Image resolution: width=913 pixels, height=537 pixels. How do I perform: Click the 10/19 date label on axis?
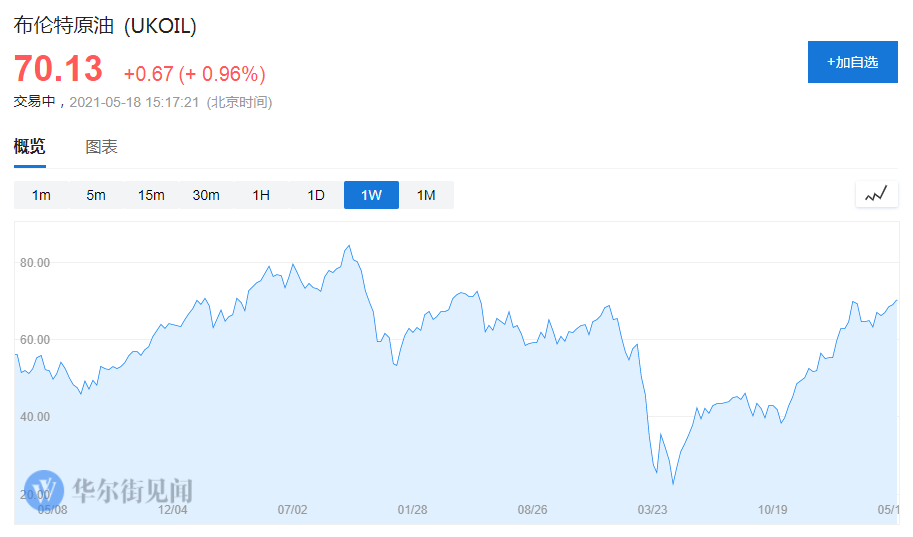[x=772, y=510]
